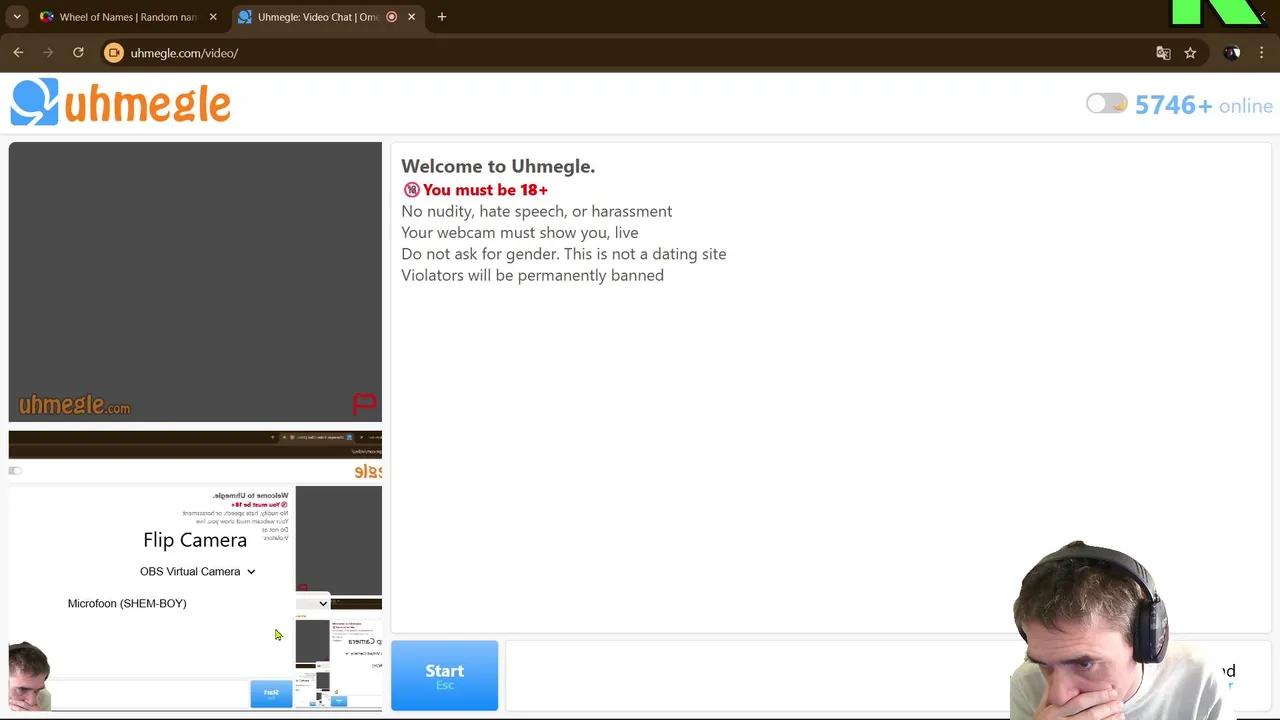The width and height of the screenshot is (1280, 720).
Task: Click the Uhmegle logo
Action: point(121,103)
